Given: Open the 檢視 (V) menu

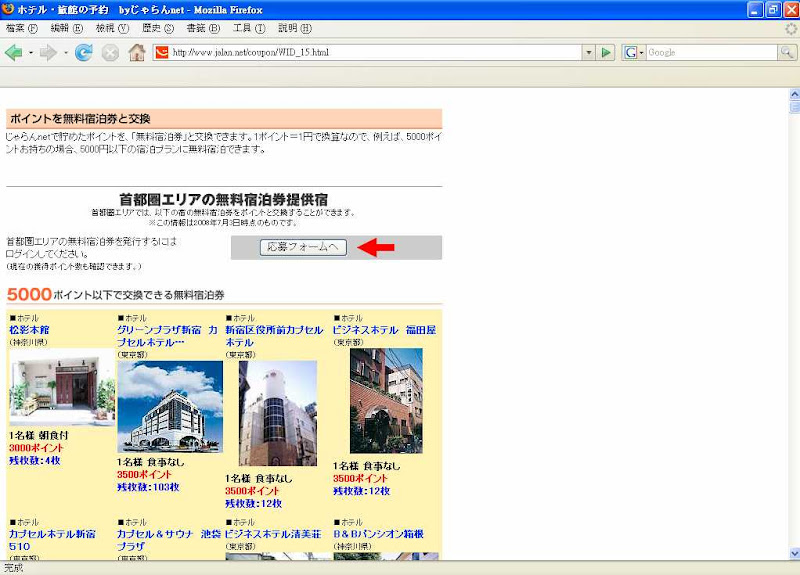Looking at the screenshot, I should pos(112,28).
